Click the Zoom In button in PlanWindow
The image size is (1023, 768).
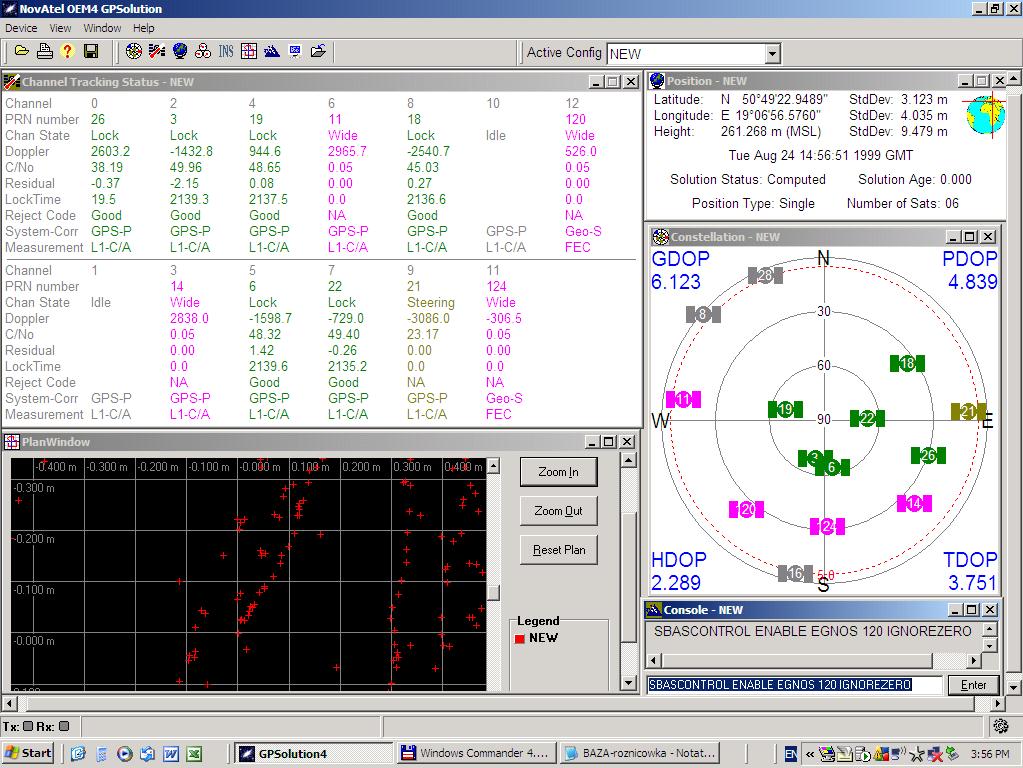(x=558, y=472)
